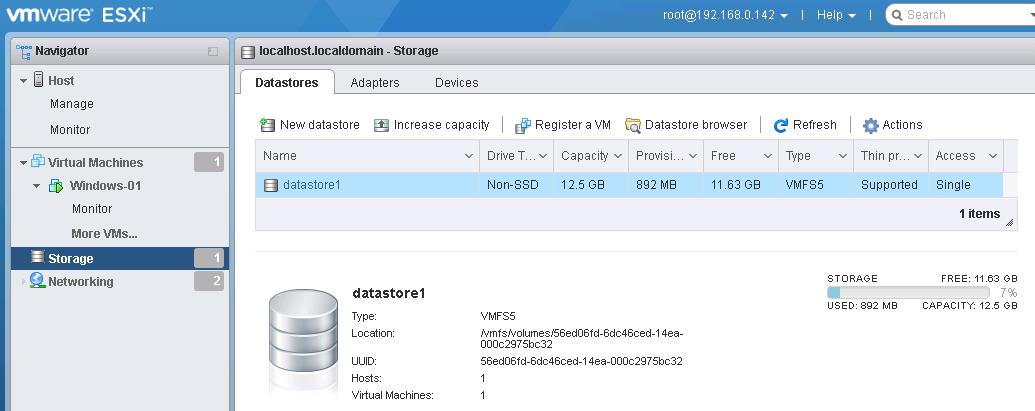Viewport: 1035px width, 411px height.
Task: Open the Help dropdown menu
Action: (836, 15)
